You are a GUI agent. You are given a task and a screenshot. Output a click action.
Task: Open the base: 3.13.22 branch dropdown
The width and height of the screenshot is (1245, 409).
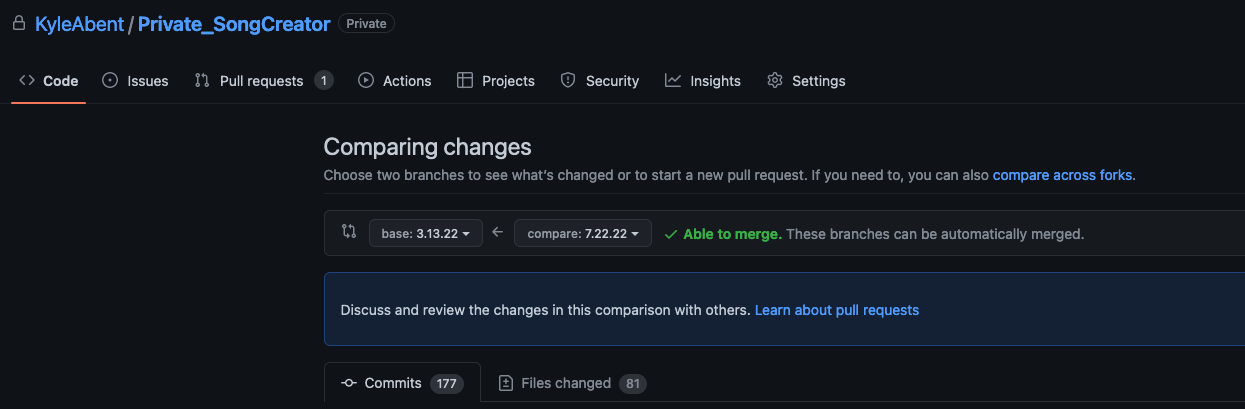(x=426, y=234)
